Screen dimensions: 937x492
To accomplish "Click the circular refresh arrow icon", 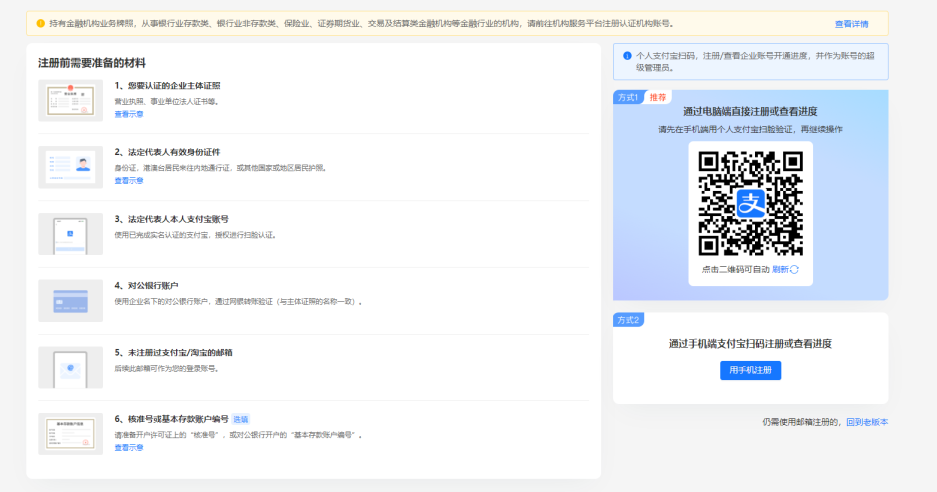I will [x=794, y=270].
